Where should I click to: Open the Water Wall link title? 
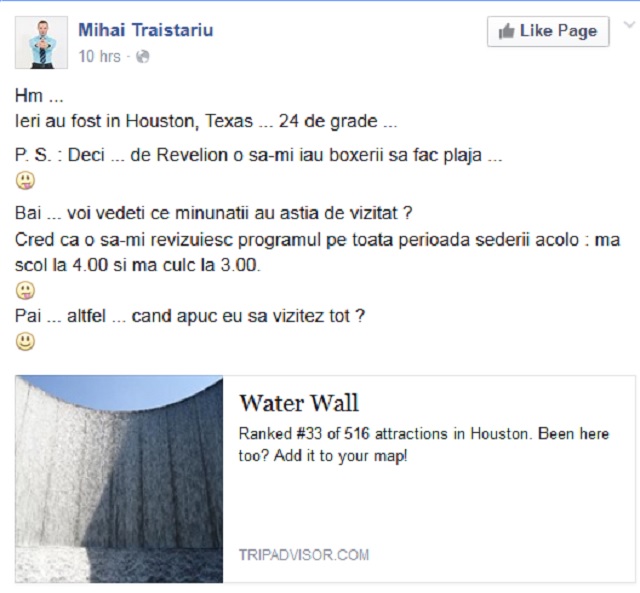point(299,403)
